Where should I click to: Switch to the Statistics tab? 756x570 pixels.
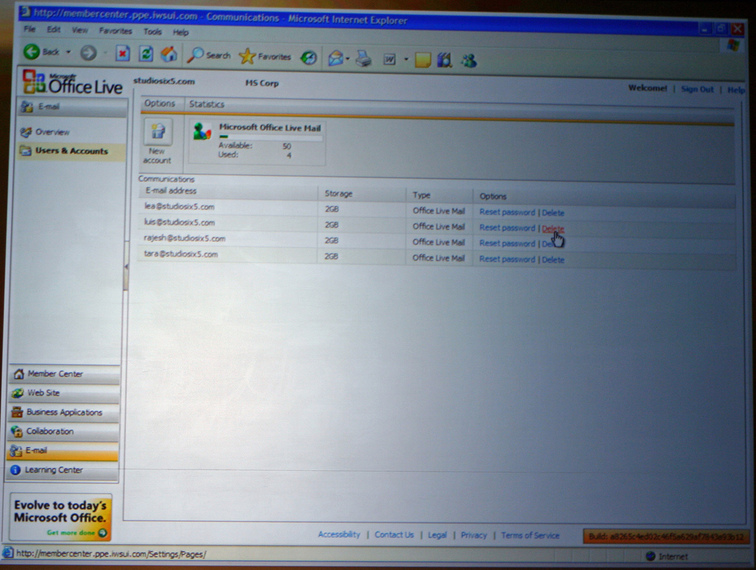tap(207, 104)
